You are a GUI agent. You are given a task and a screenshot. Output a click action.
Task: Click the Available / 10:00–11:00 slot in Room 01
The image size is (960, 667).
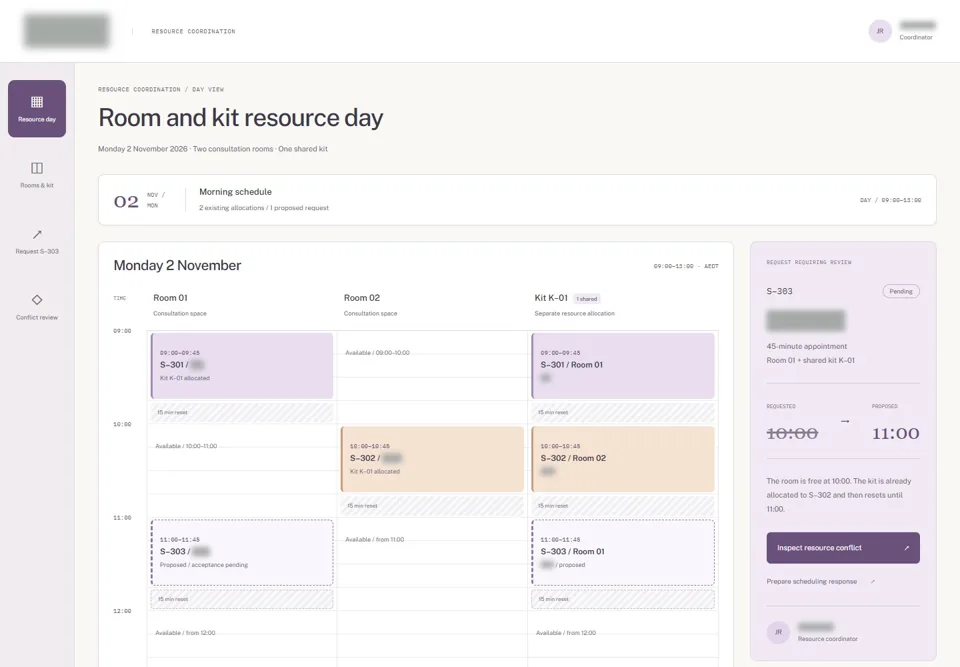[186, 446]
